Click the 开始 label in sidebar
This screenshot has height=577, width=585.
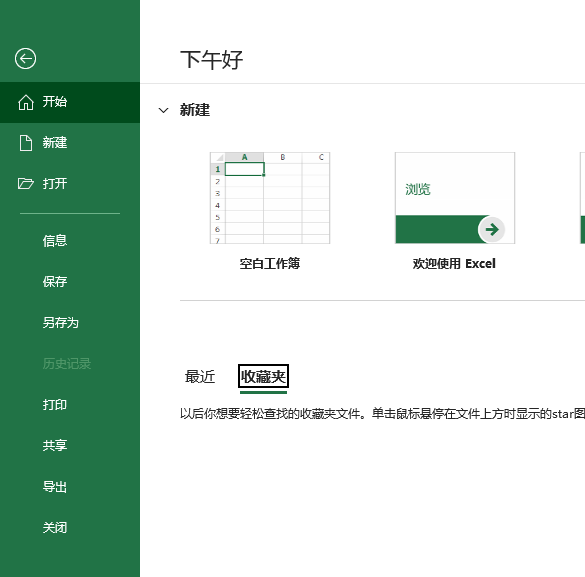pos(55,102)
